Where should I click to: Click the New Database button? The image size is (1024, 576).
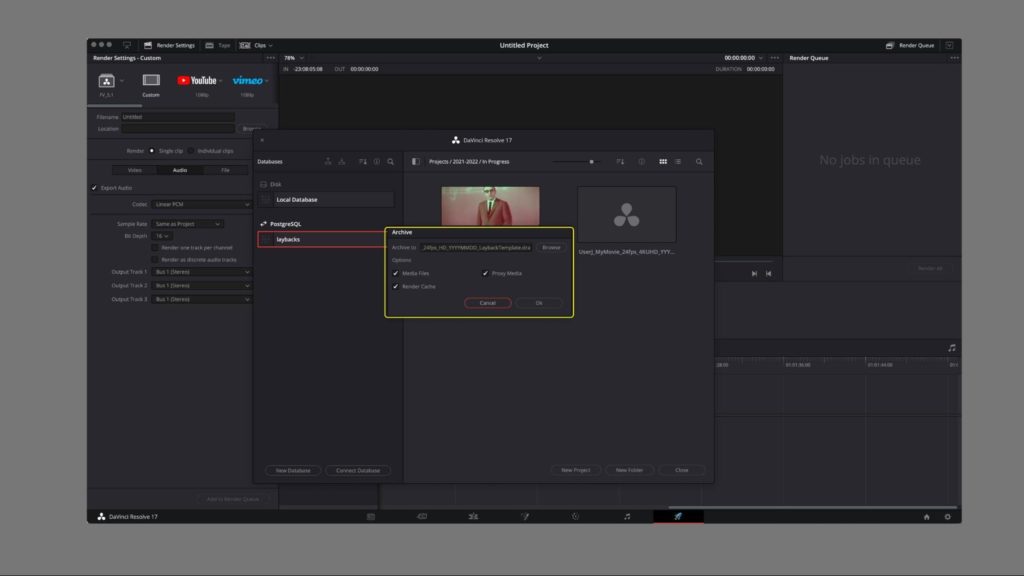tap(293, 470)
